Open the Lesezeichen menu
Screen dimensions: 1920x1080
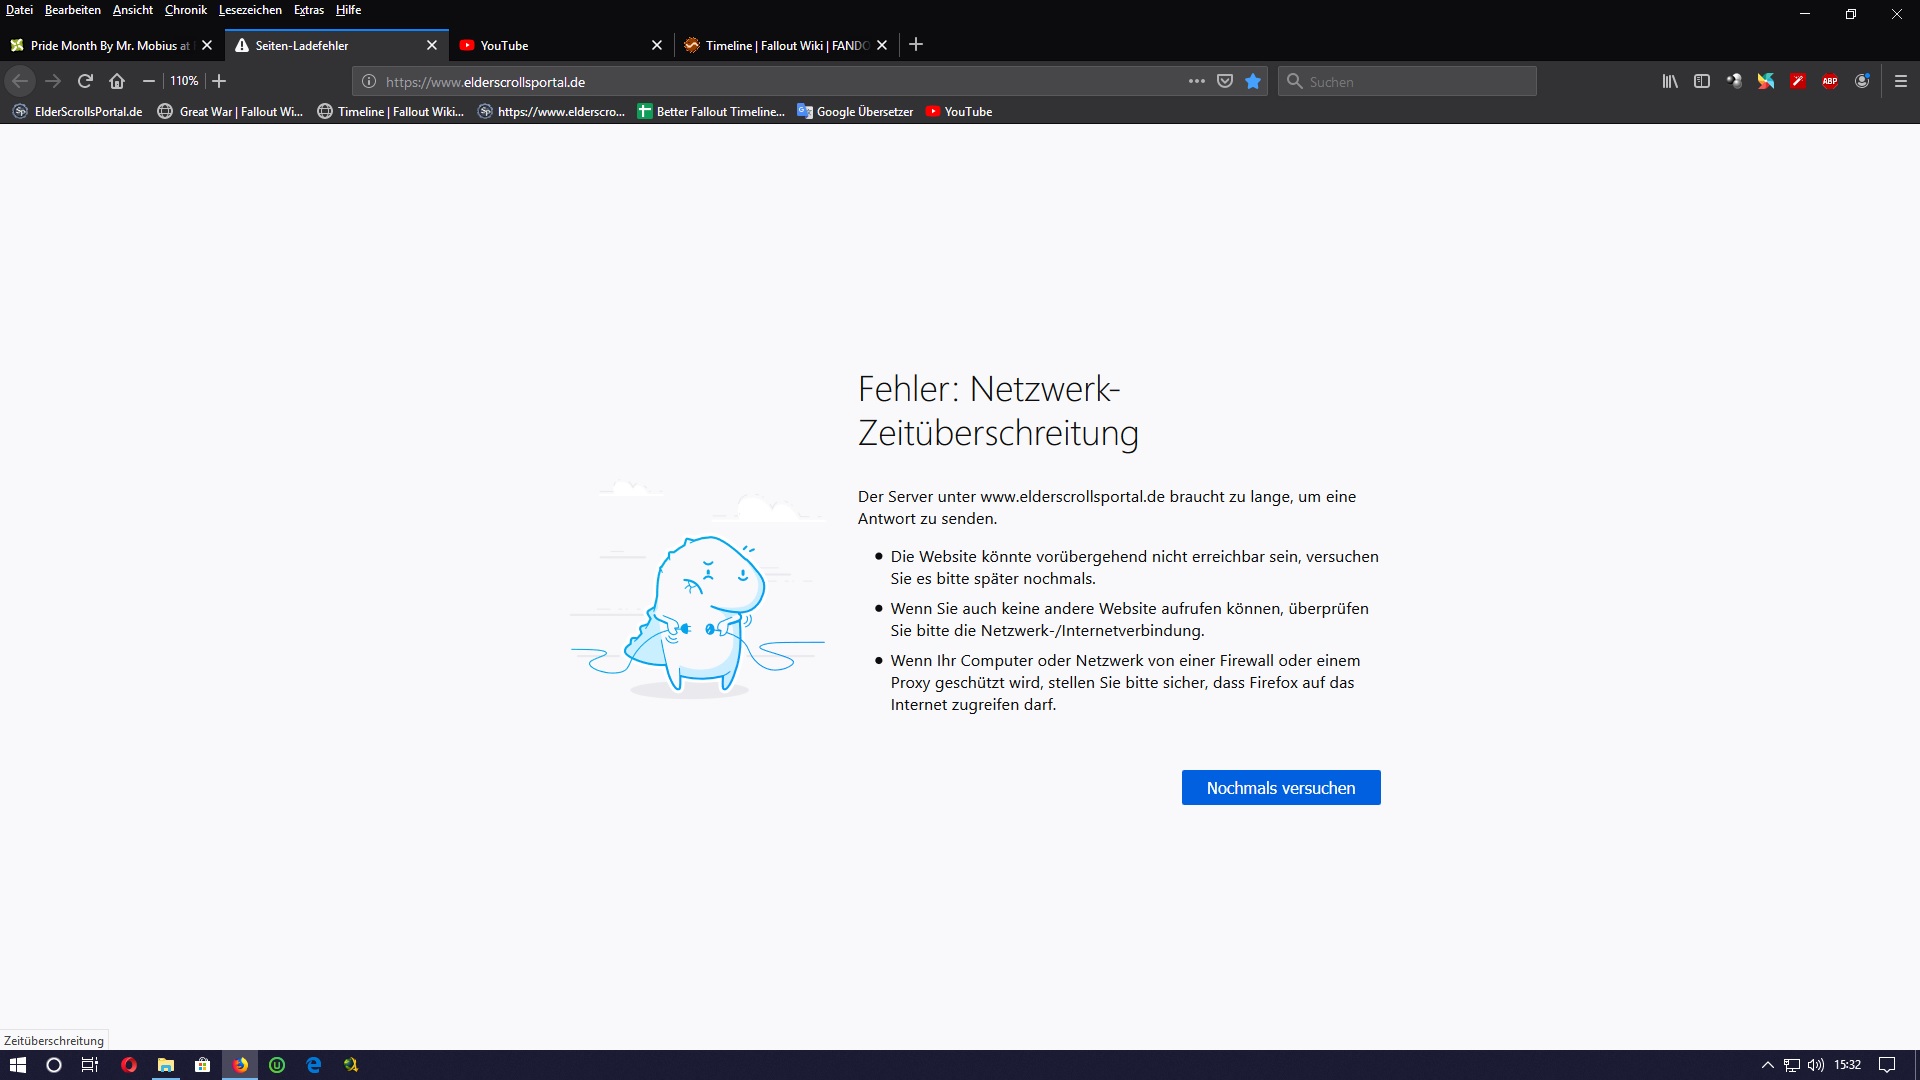[x=250, y=10]
